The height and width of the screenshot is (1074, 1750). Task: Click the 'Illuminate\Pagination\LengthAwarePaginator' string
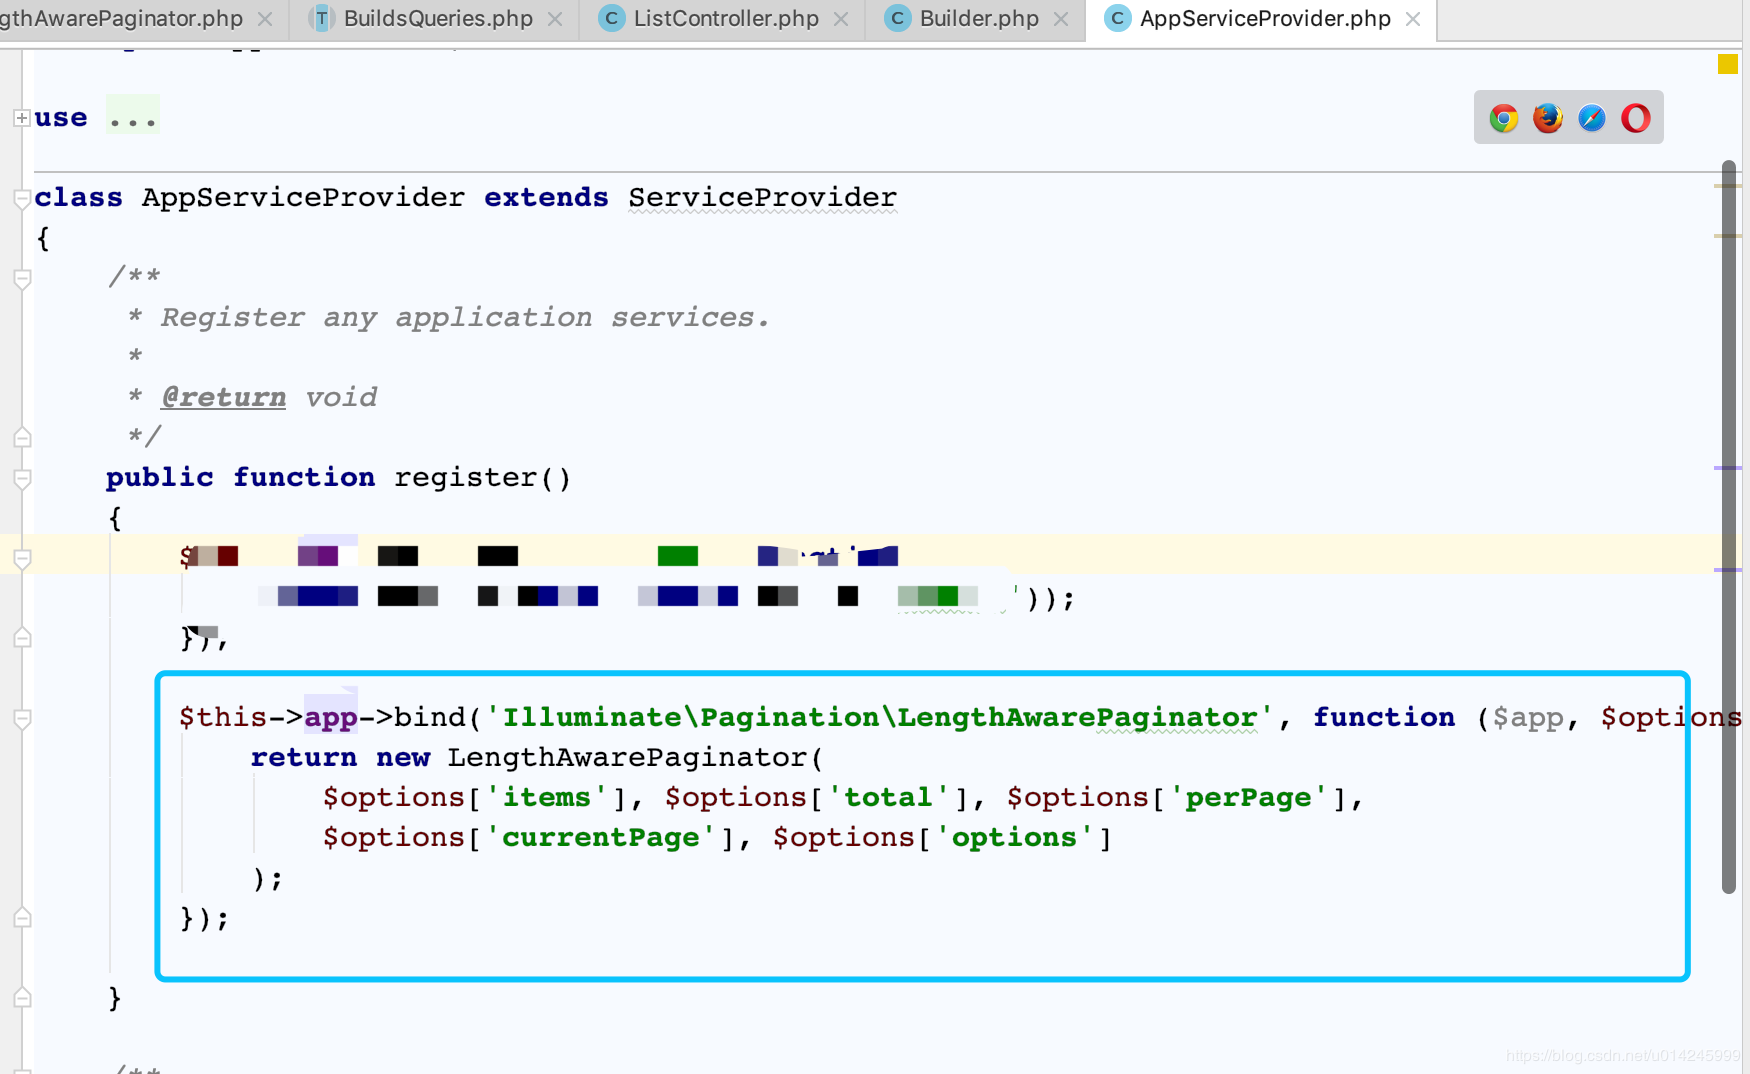pos(879,718)
